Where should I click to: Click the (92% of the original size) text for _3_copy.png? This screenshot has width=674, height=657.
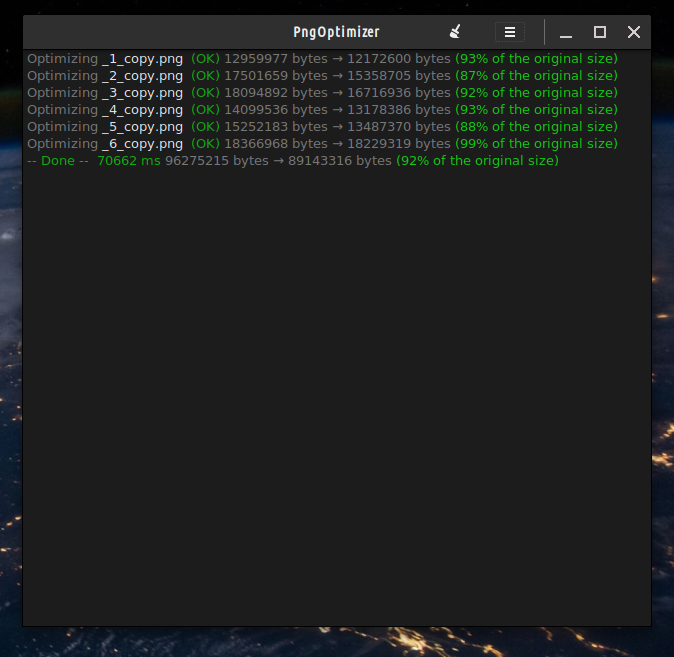(536, 93)
